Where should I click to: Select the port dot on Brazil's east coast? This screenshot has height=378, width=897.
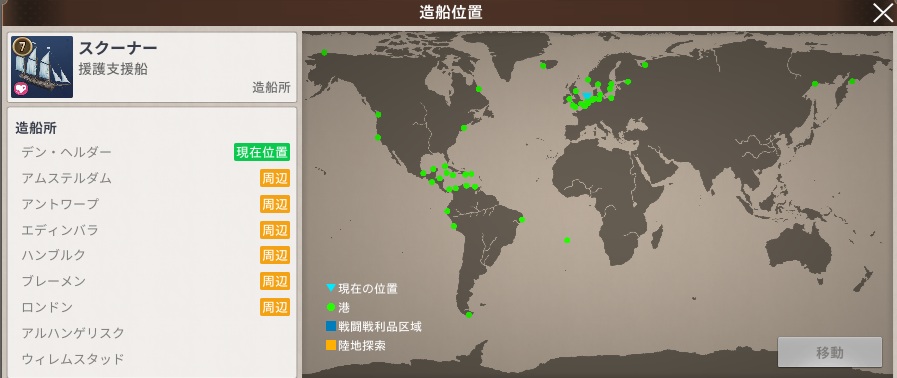point(522,220)
